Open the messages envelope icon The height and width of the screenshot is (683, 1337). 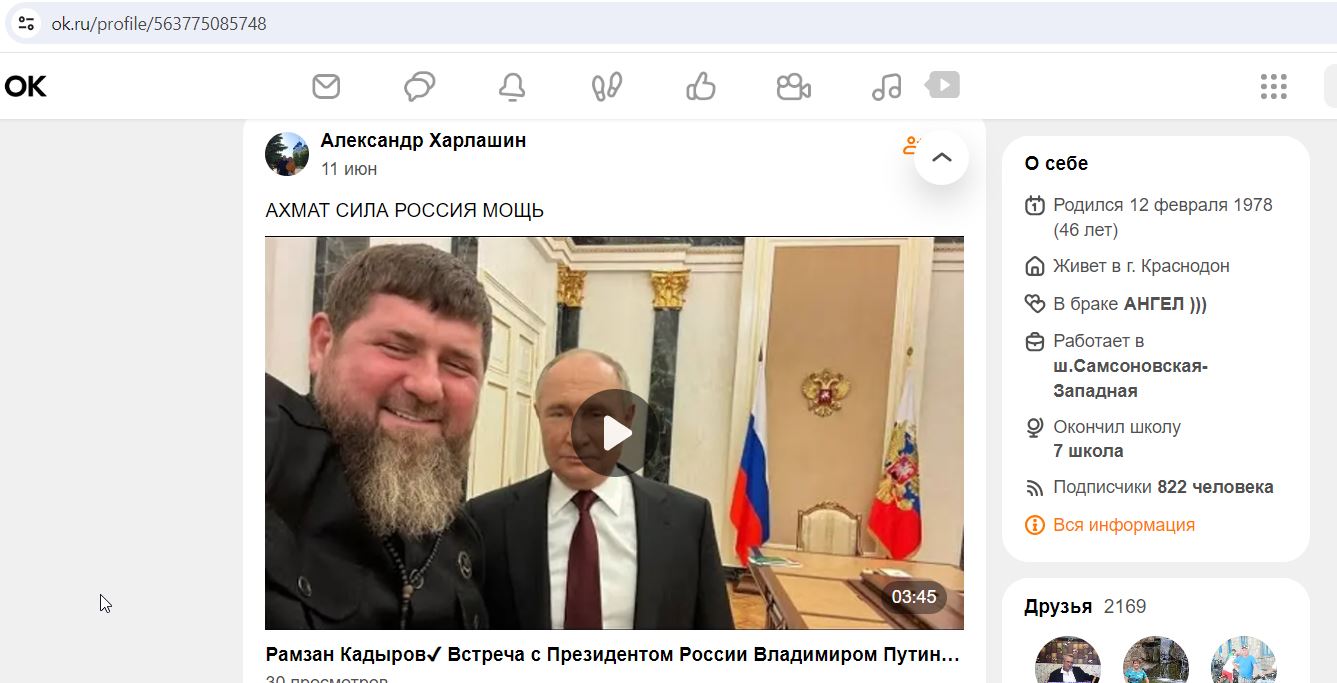(x=326, y=87)
